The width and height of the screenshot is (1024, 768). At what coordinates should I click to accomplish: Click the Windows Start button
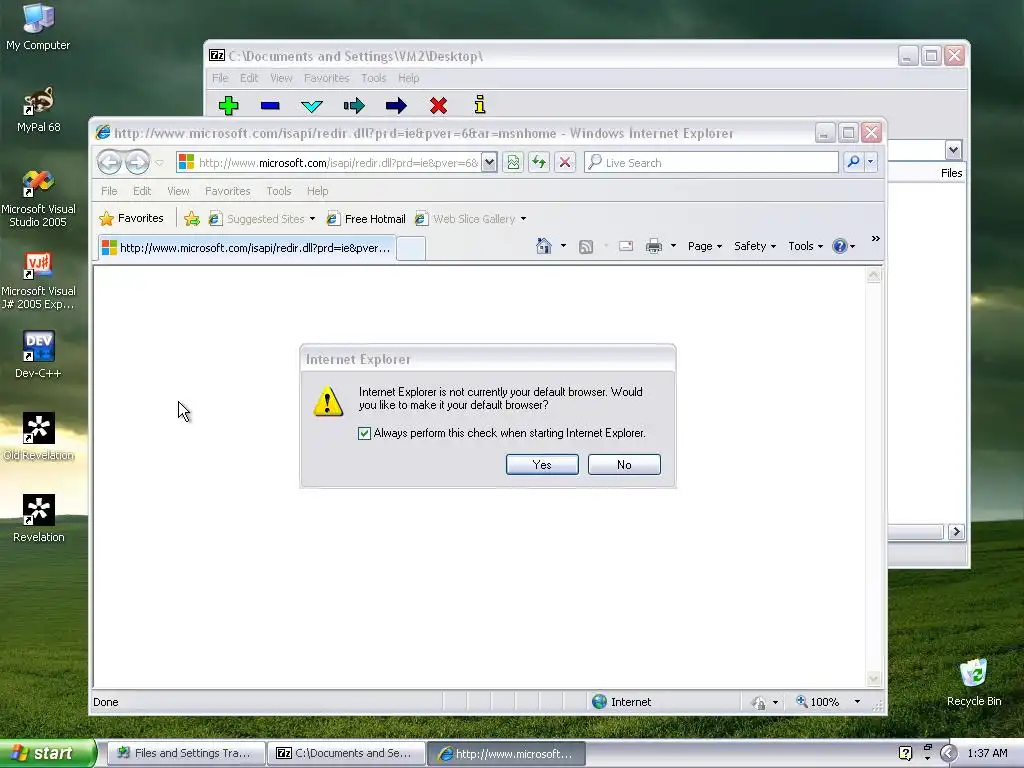click(47, 753)
